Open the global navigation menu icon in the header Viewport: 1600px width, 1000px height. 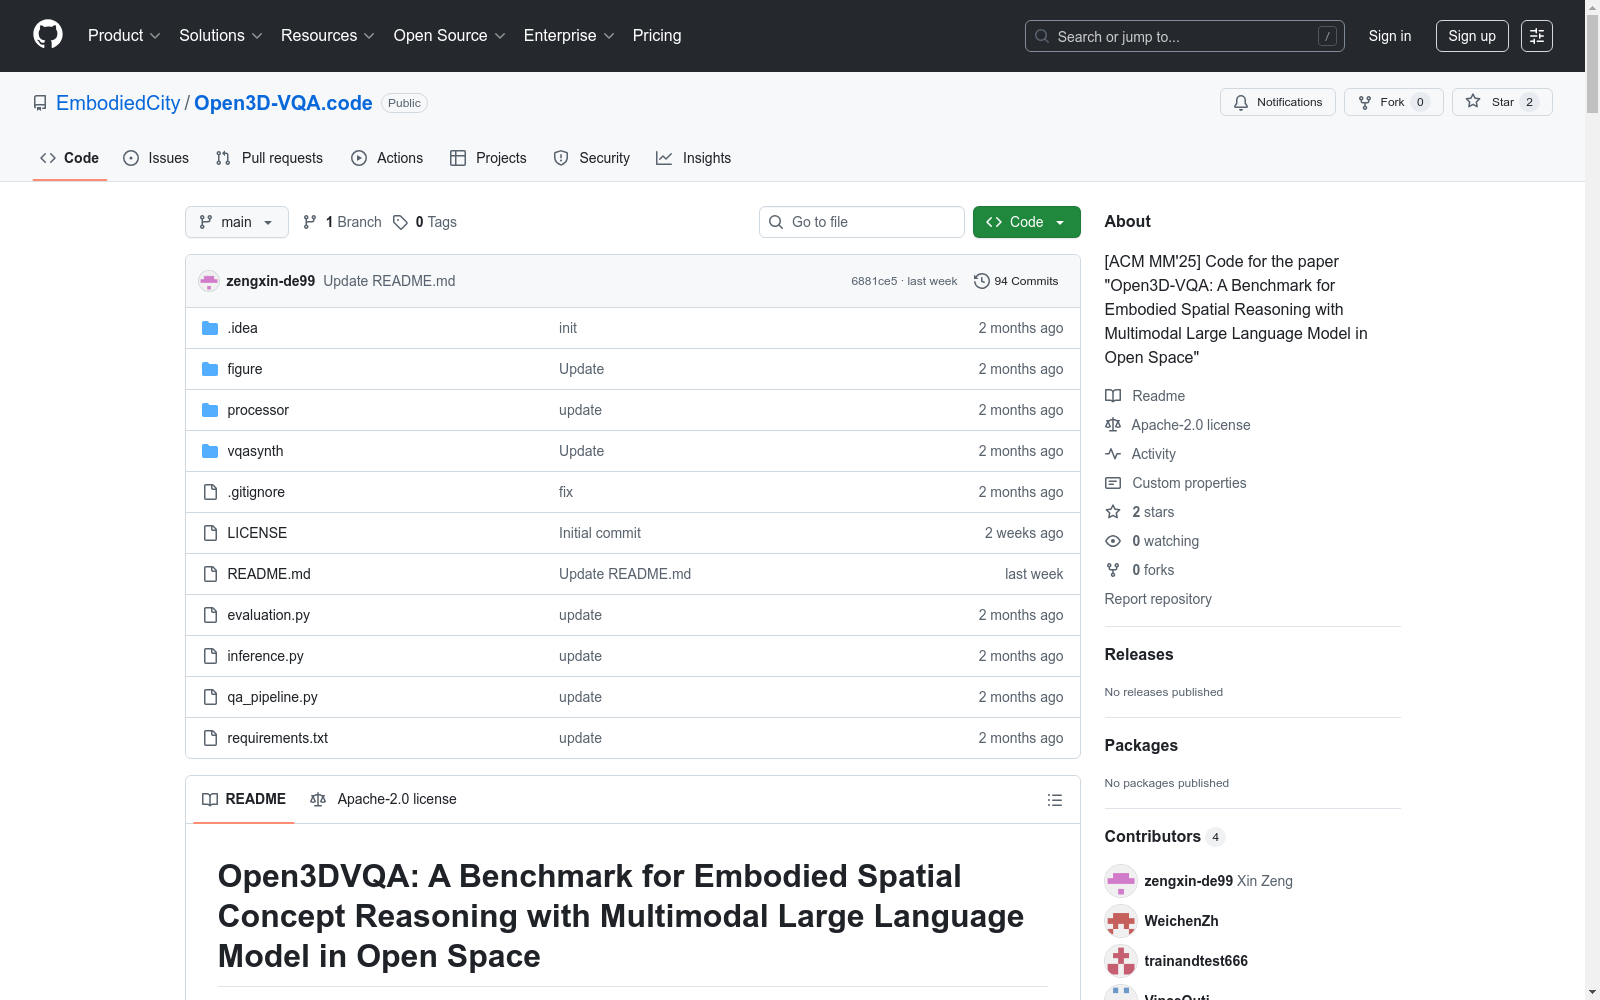(x=1537, y=36)
